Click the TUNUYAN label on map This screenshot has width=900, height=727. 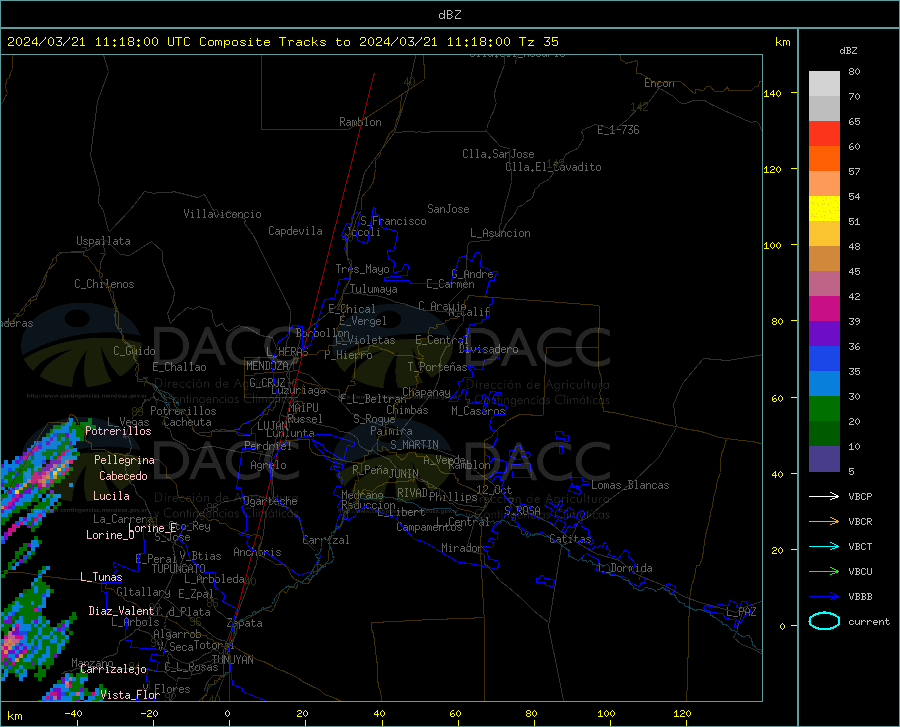pyautogui.click(x=232, y=660)
